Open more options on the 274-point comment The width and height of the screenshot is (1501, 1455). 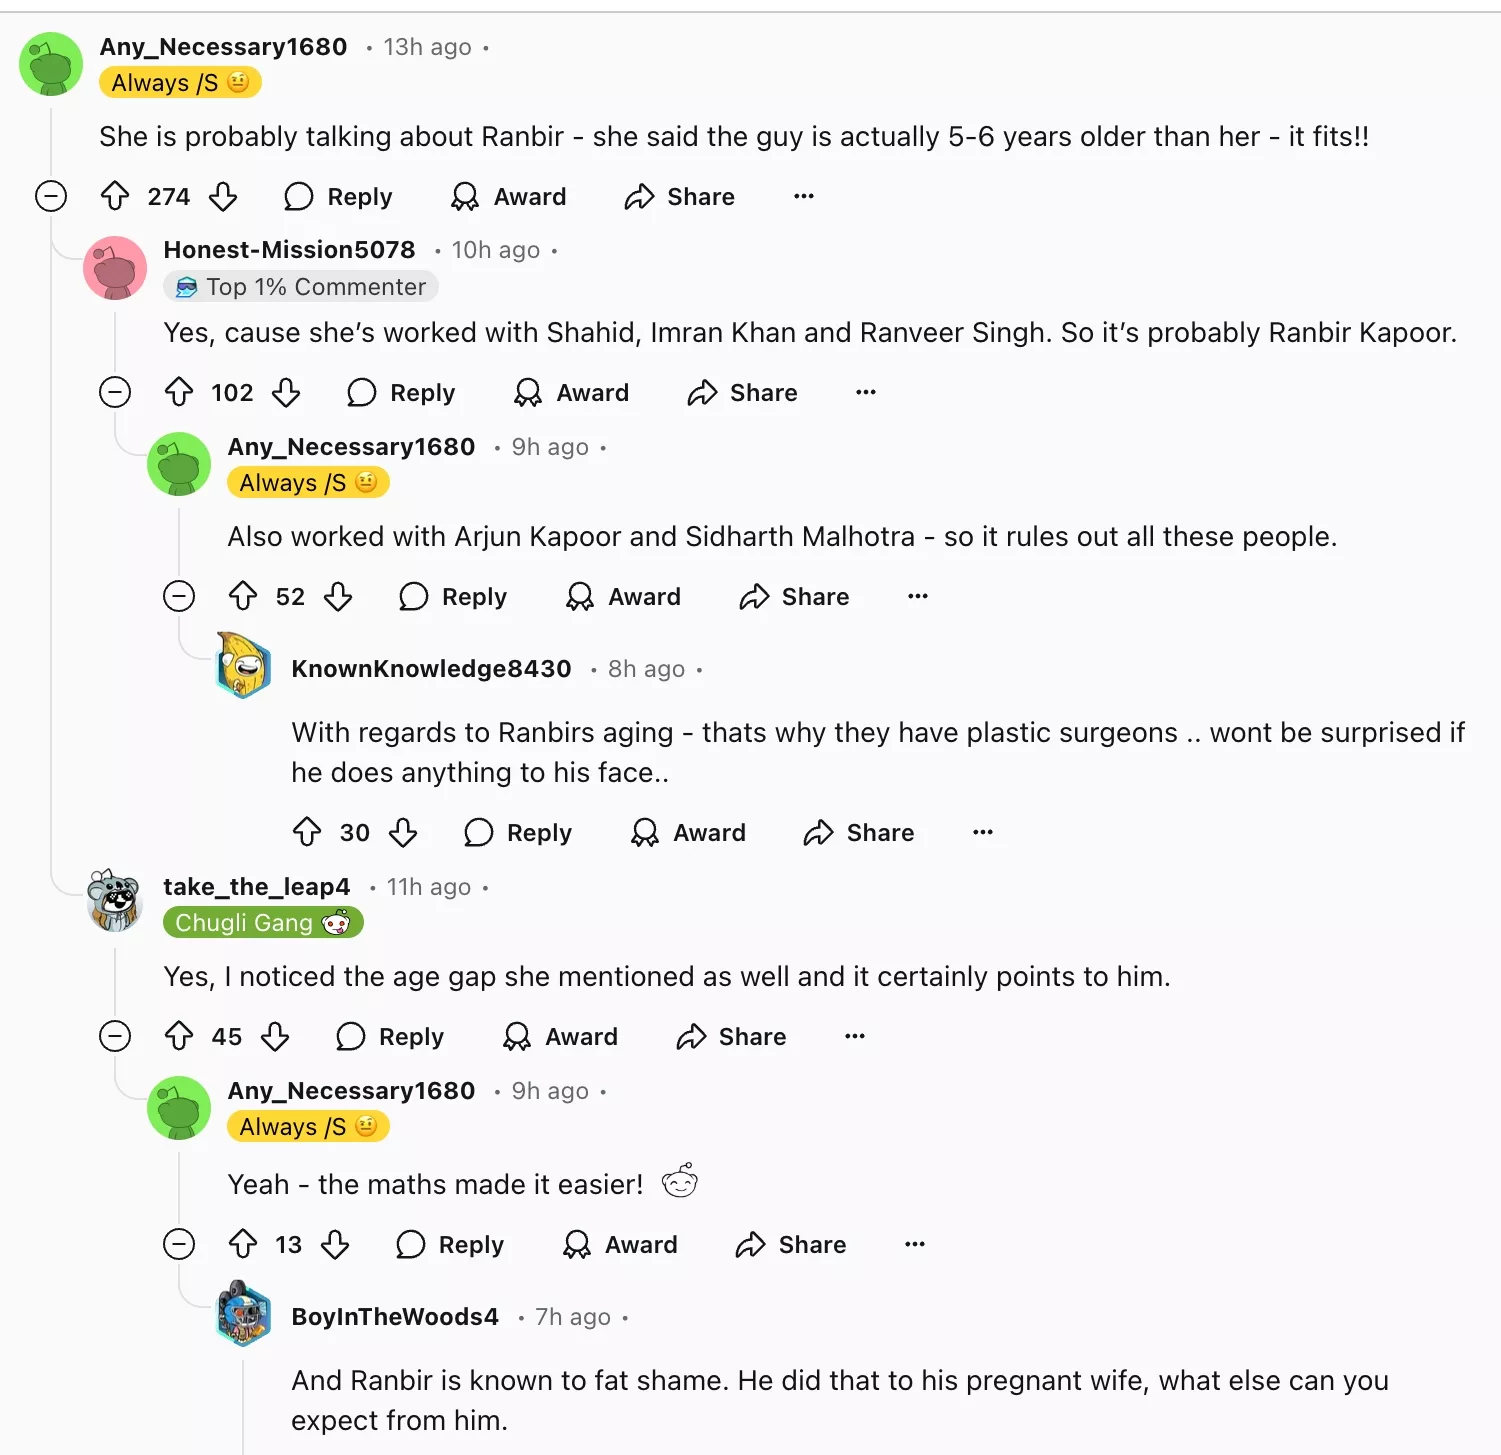(804, 196)
